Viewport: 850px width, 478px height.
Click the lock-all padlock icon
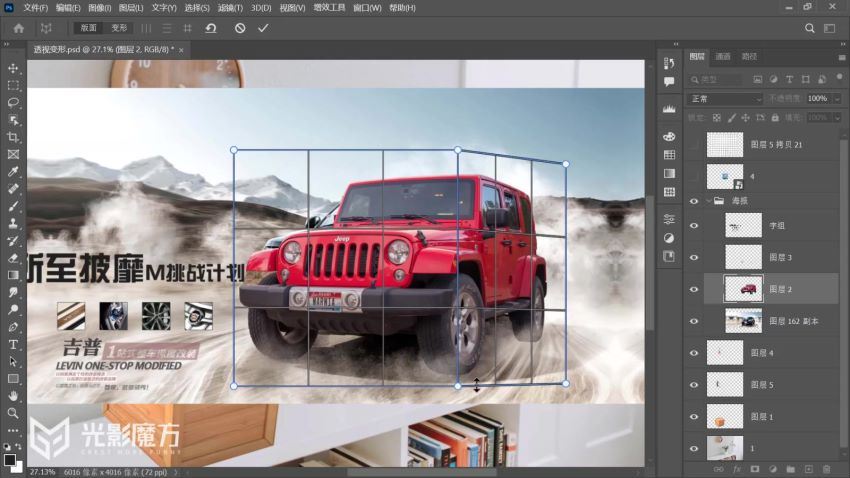[x=775, y=118]
